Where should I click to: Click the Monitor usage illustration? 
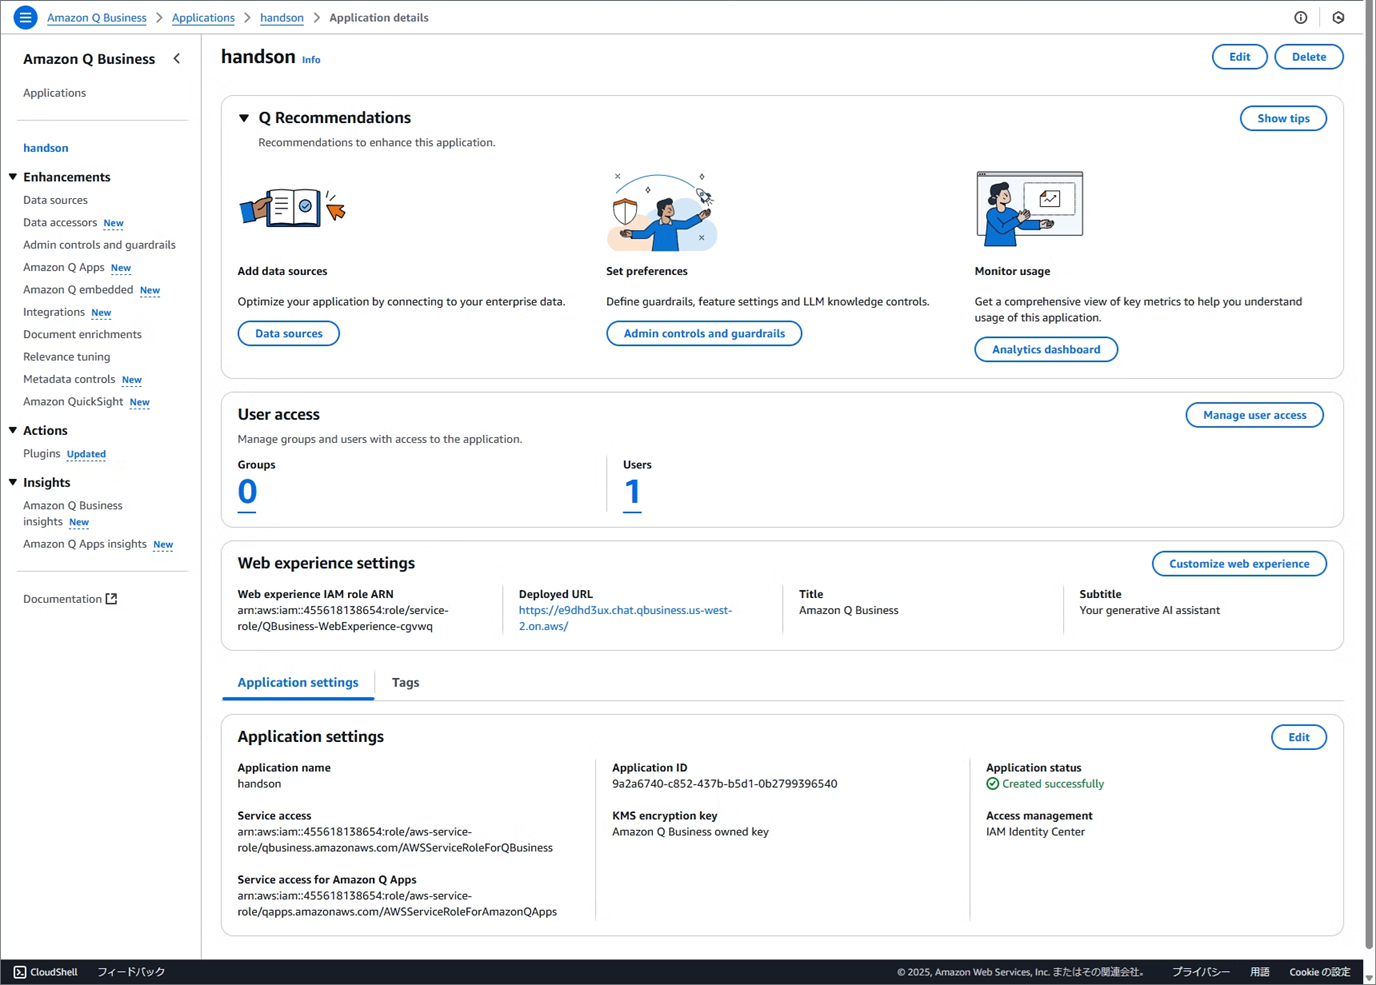pyautogui.click(x=1030, y=209)
